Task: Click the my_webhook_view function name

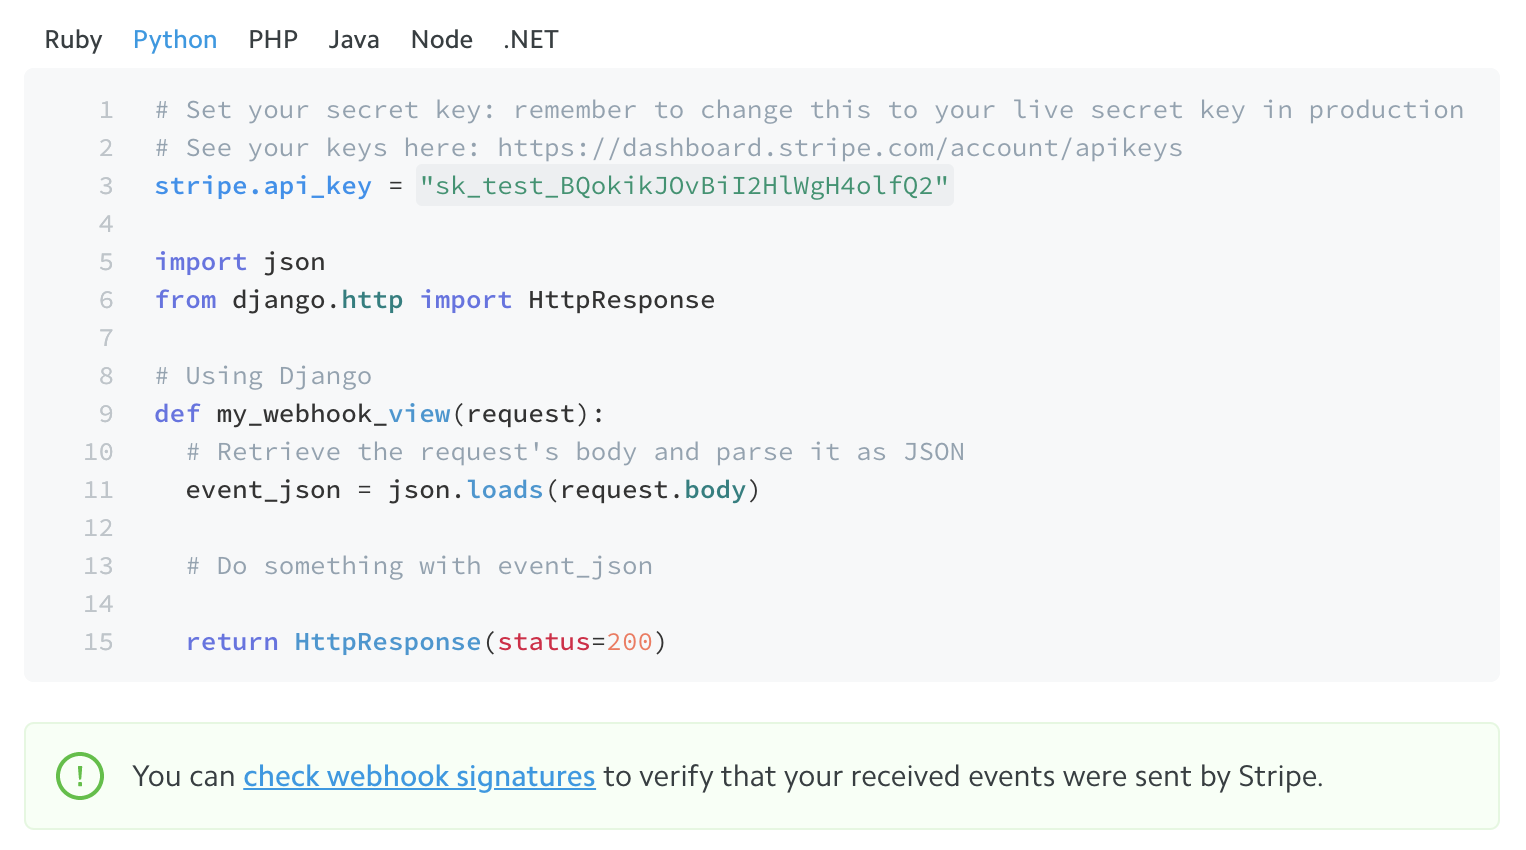Action: coord(333,414)
